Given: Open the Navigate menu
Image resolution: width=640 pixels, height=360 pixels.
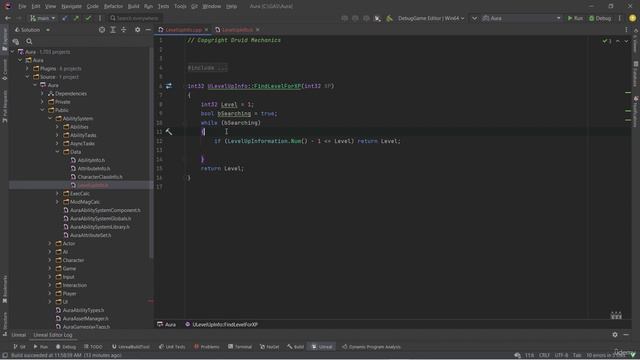Looking at the screenshot, I should [71, 6].
